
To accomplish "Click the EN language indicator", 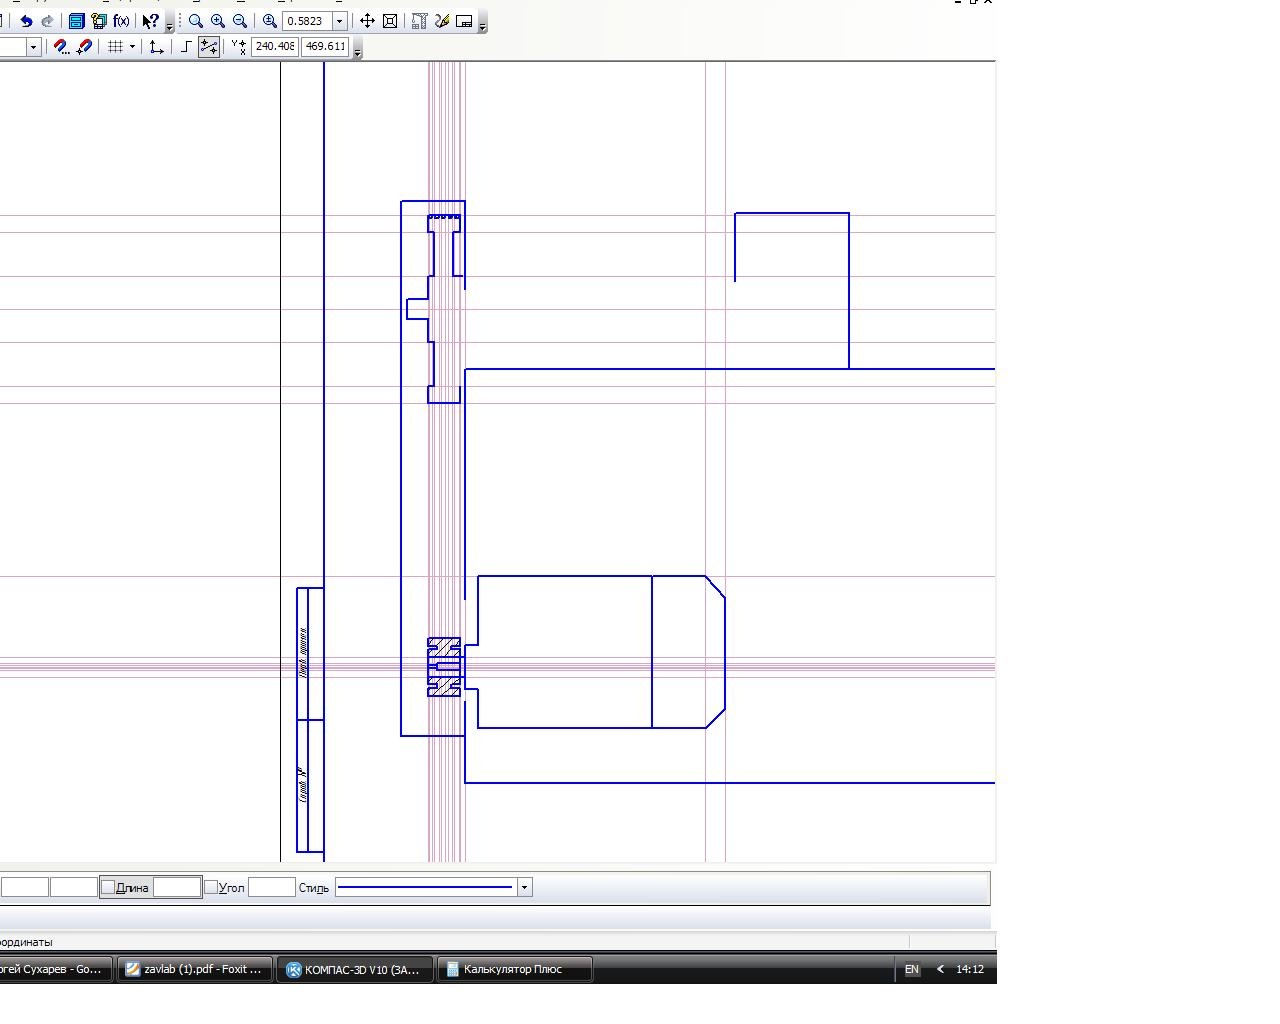I will click(911, 969).
